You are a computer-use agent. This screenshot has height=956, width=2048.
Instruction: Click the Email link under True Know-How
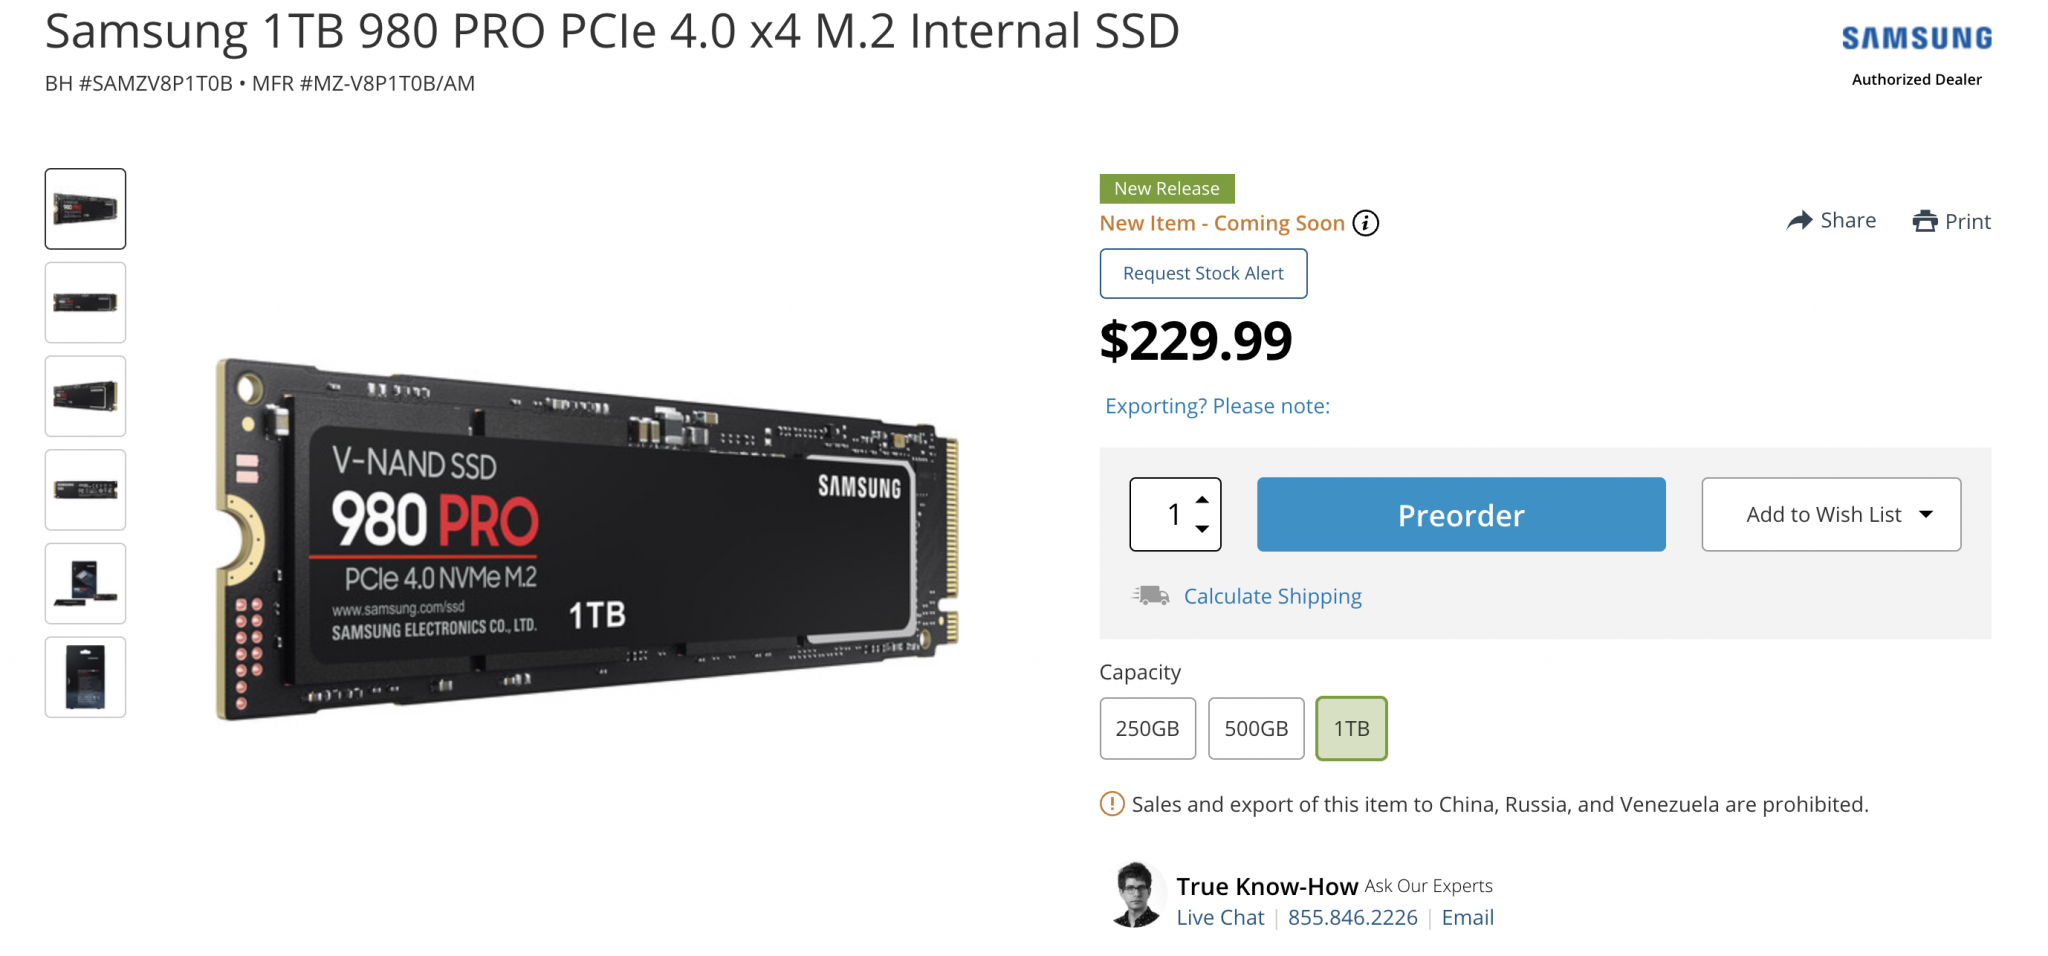tap(1467, 917)
